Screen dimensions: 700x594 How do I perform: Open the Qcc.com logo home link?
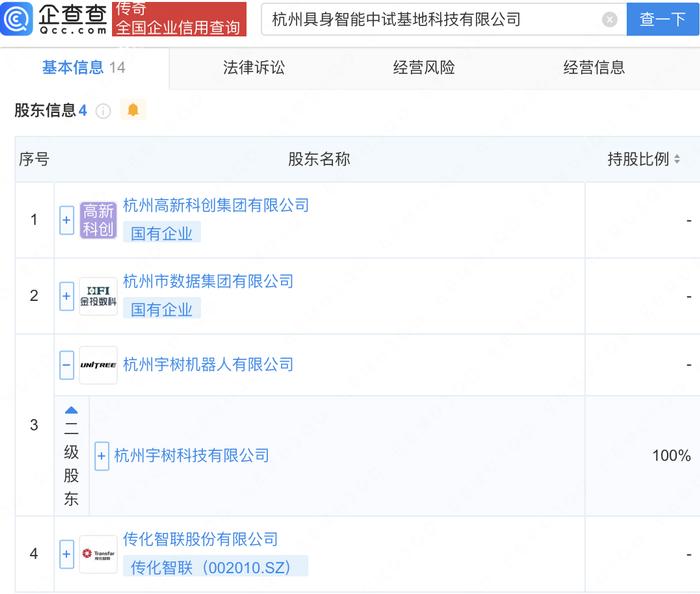54,19
